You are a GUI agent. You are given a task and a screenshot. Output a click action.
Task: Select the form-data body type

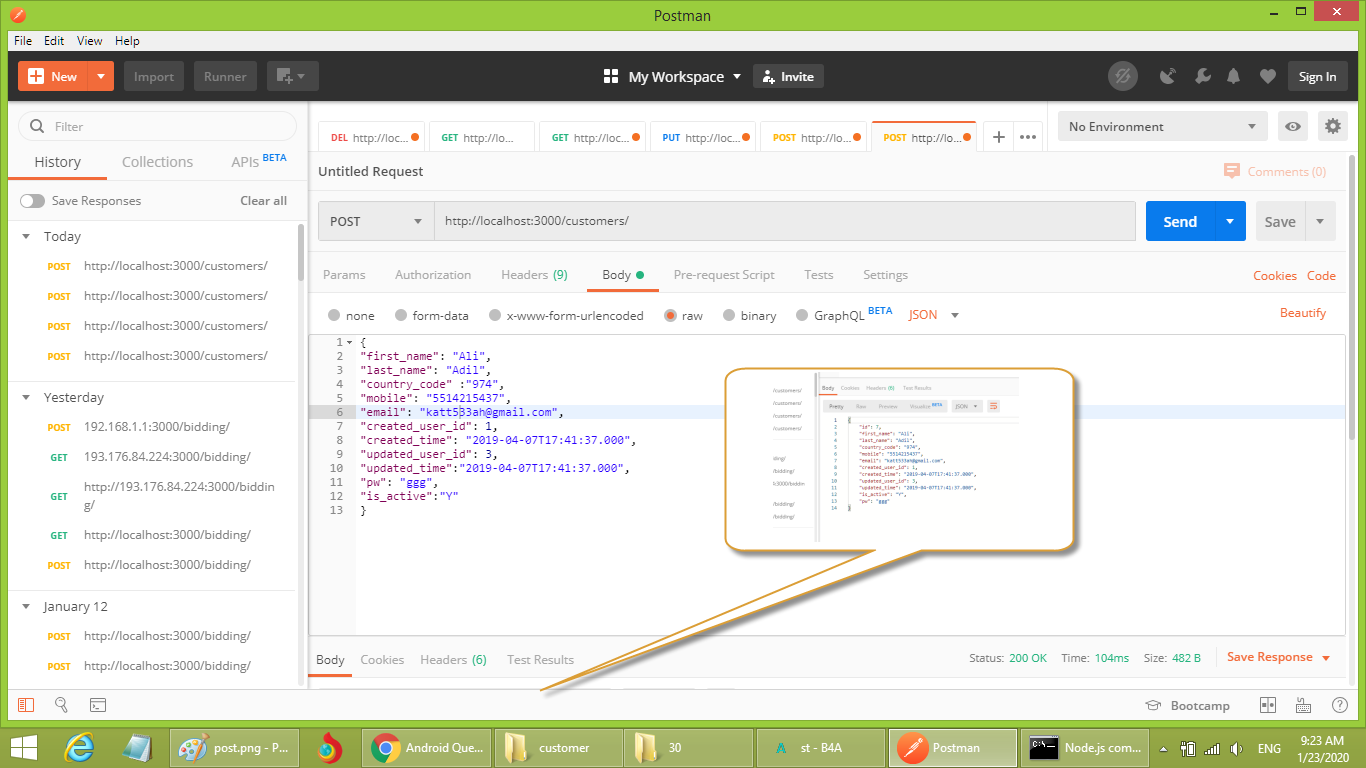(x=401, y=315)
